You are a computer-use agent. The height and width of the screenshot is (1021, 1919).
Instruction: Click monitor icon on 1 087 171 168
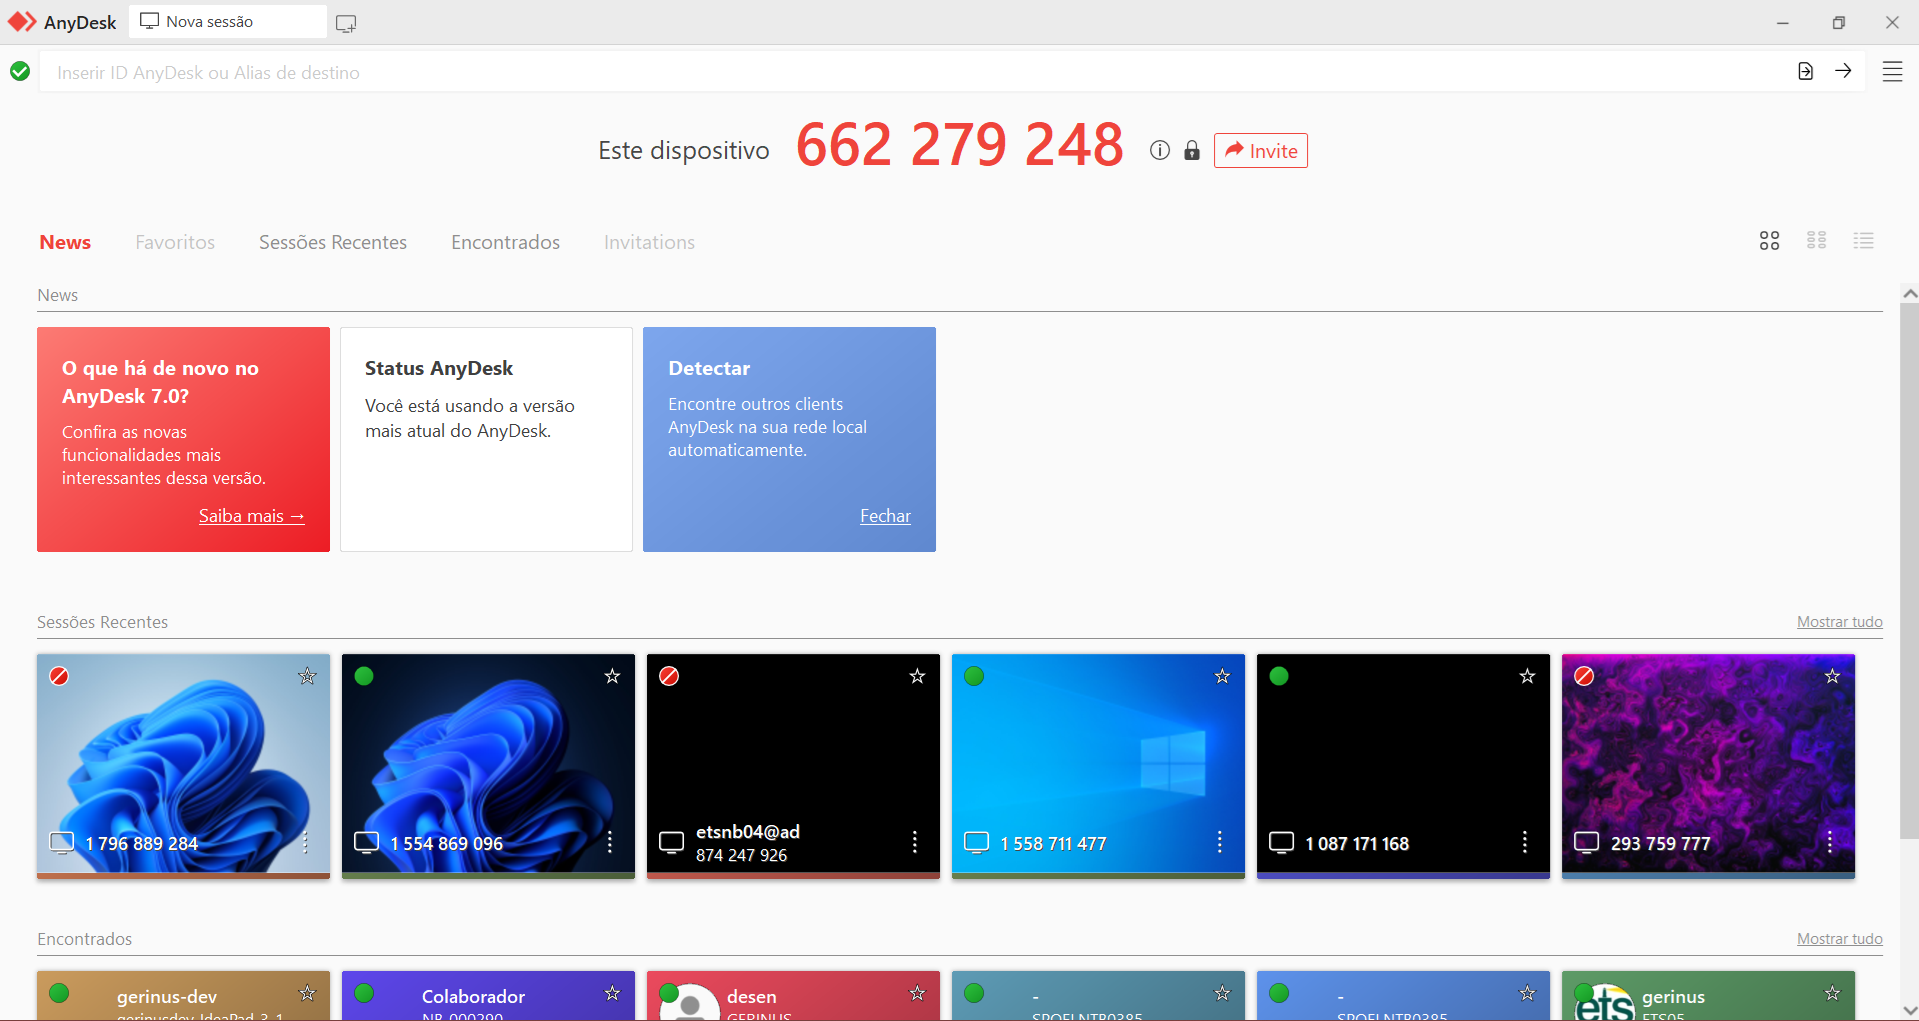(1281, 843)
